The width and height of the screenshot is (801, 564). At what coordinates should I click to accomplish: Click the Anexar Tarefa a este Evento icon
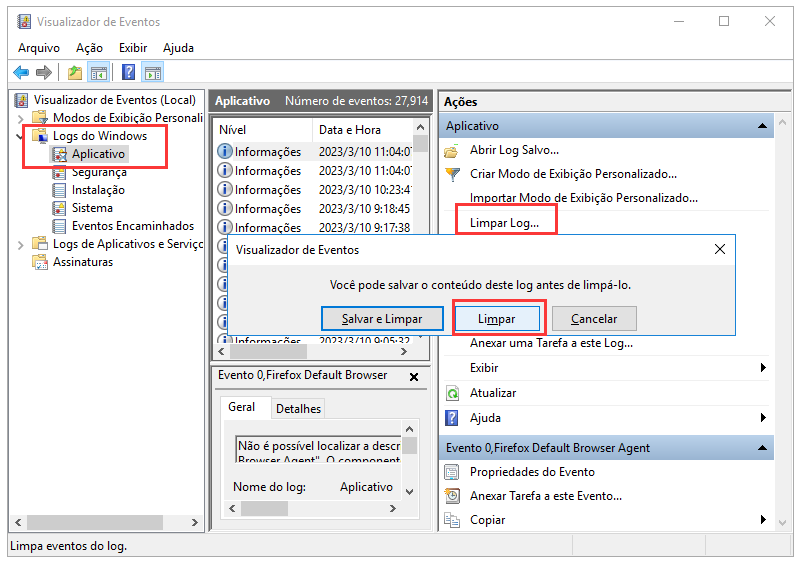[x=452, y=496]
